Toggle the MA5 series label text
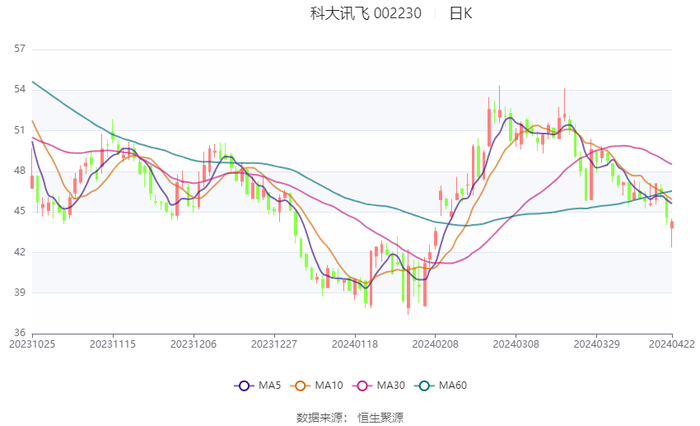Viewport: 700px width, 426px height. pos(268,386)
